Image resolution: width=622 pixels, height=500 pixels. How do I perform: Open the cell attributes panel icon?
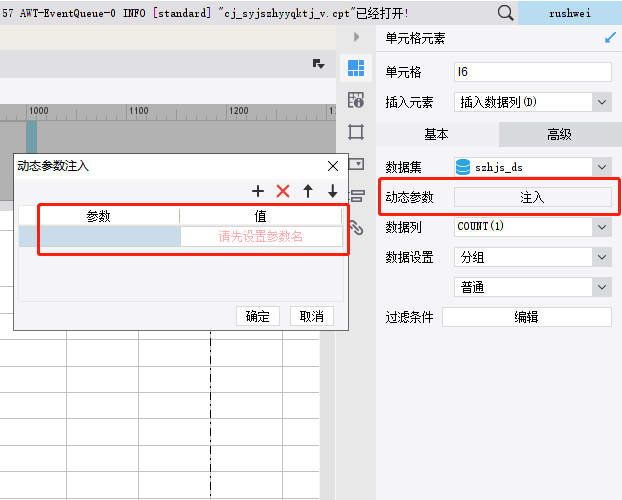[356, 100]
